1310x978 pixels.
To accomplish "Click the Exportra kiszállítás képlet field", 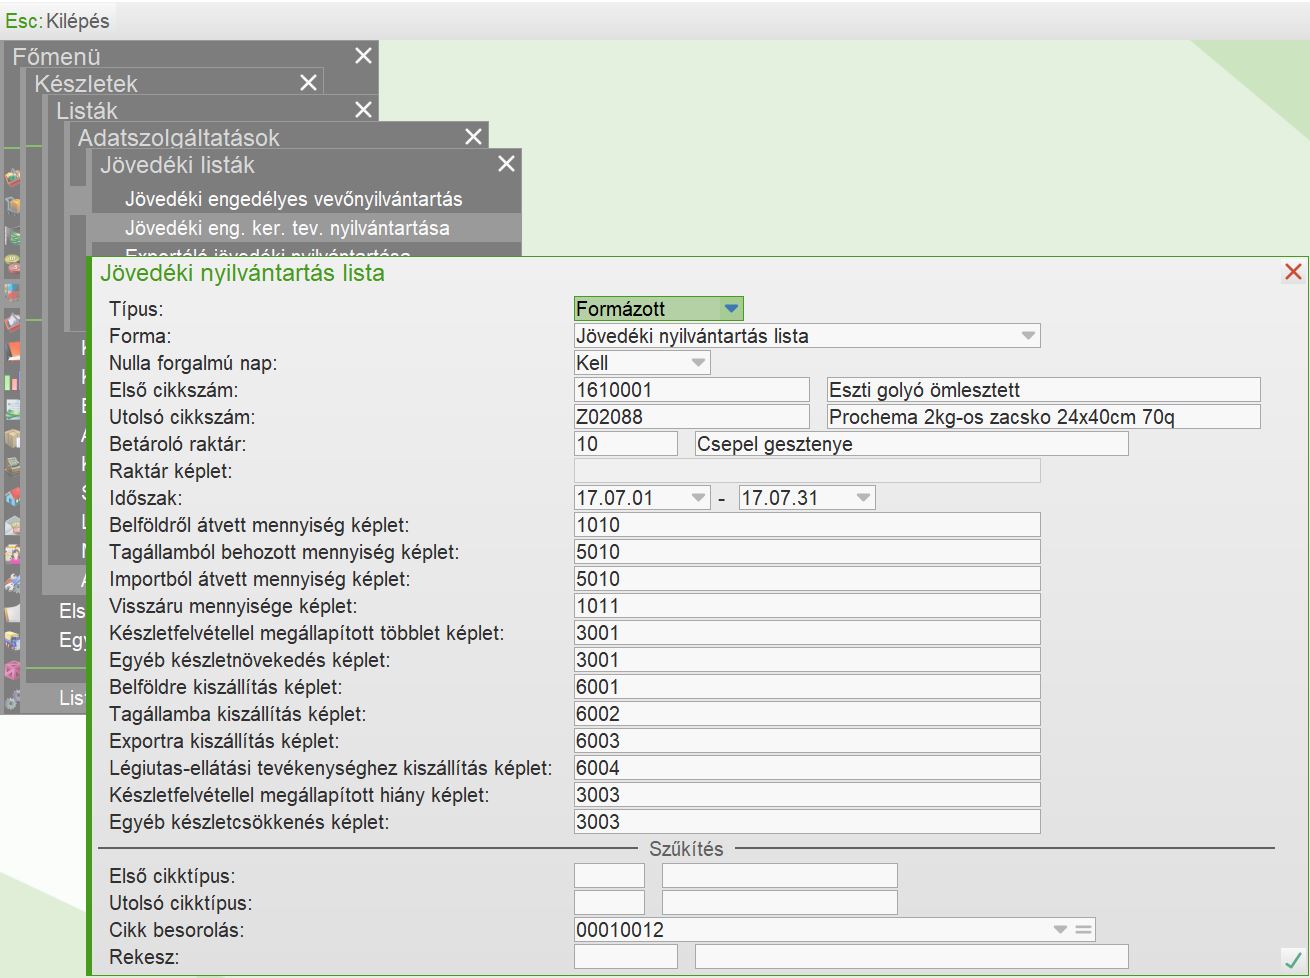I will (x=807, y=741).
